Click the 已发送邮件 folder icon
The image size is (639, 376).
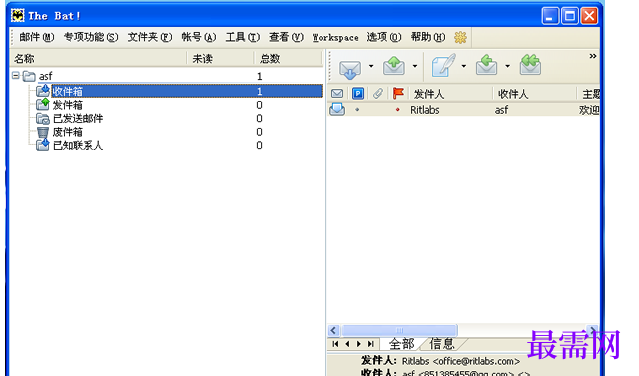43,119
